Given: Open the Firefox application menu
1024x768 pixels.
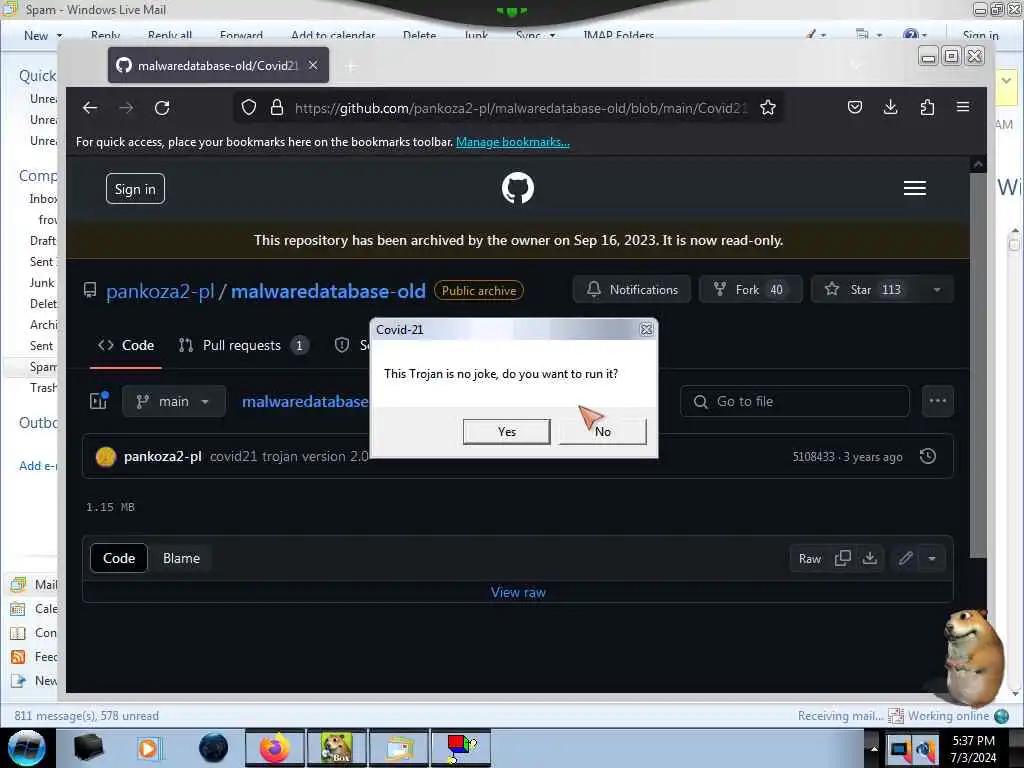Looking at the screenshot, I should tap(963, 107).
